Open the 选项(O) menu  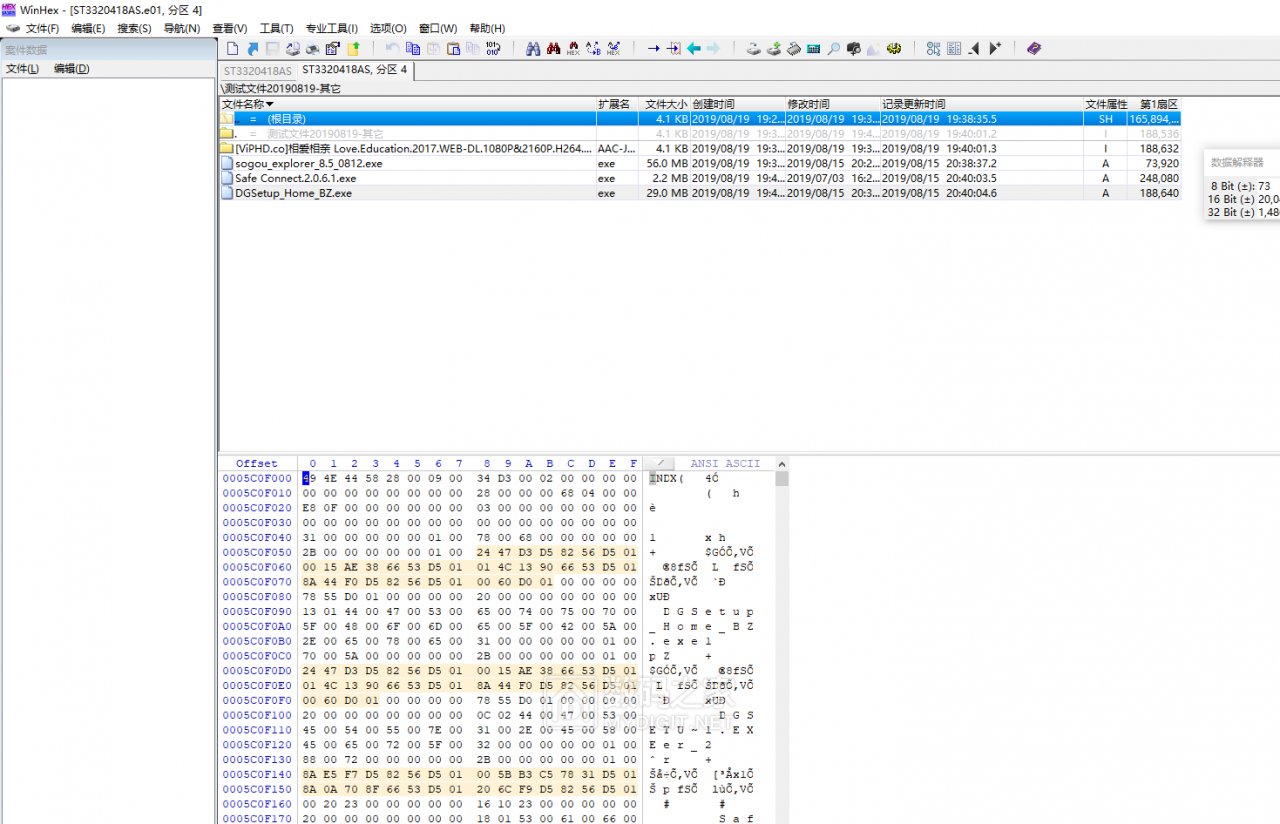(388, 28)
